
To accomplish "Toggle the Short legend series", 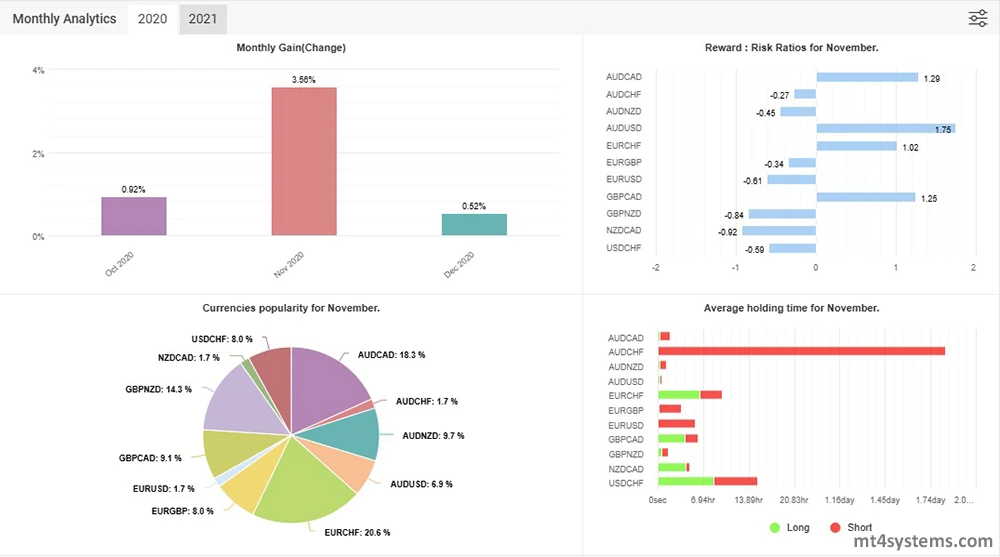I will click(x=850, y=527).
